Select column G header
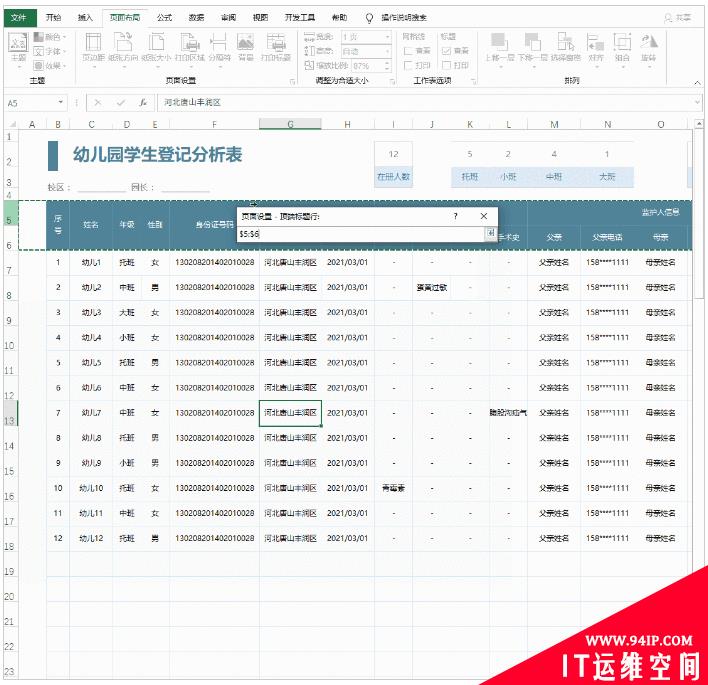708x685 pixels. tap(290, 124)
